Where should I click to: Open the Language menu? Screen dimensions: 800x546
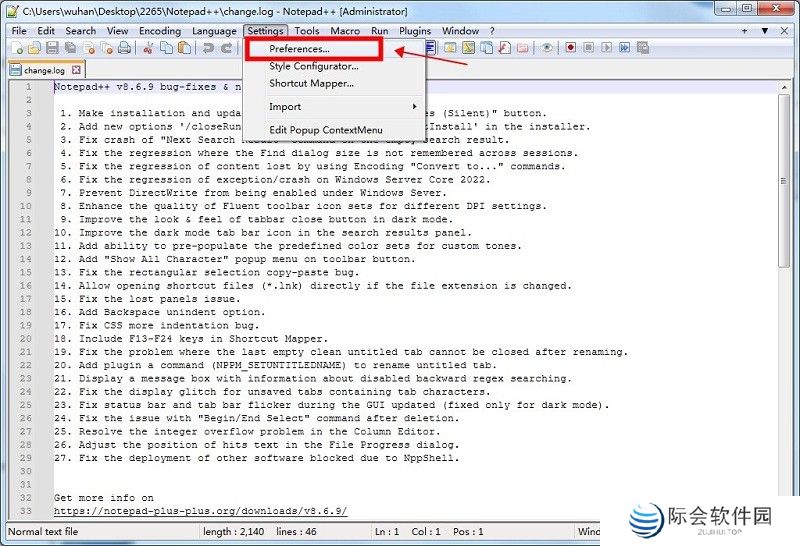pos(214,31)
